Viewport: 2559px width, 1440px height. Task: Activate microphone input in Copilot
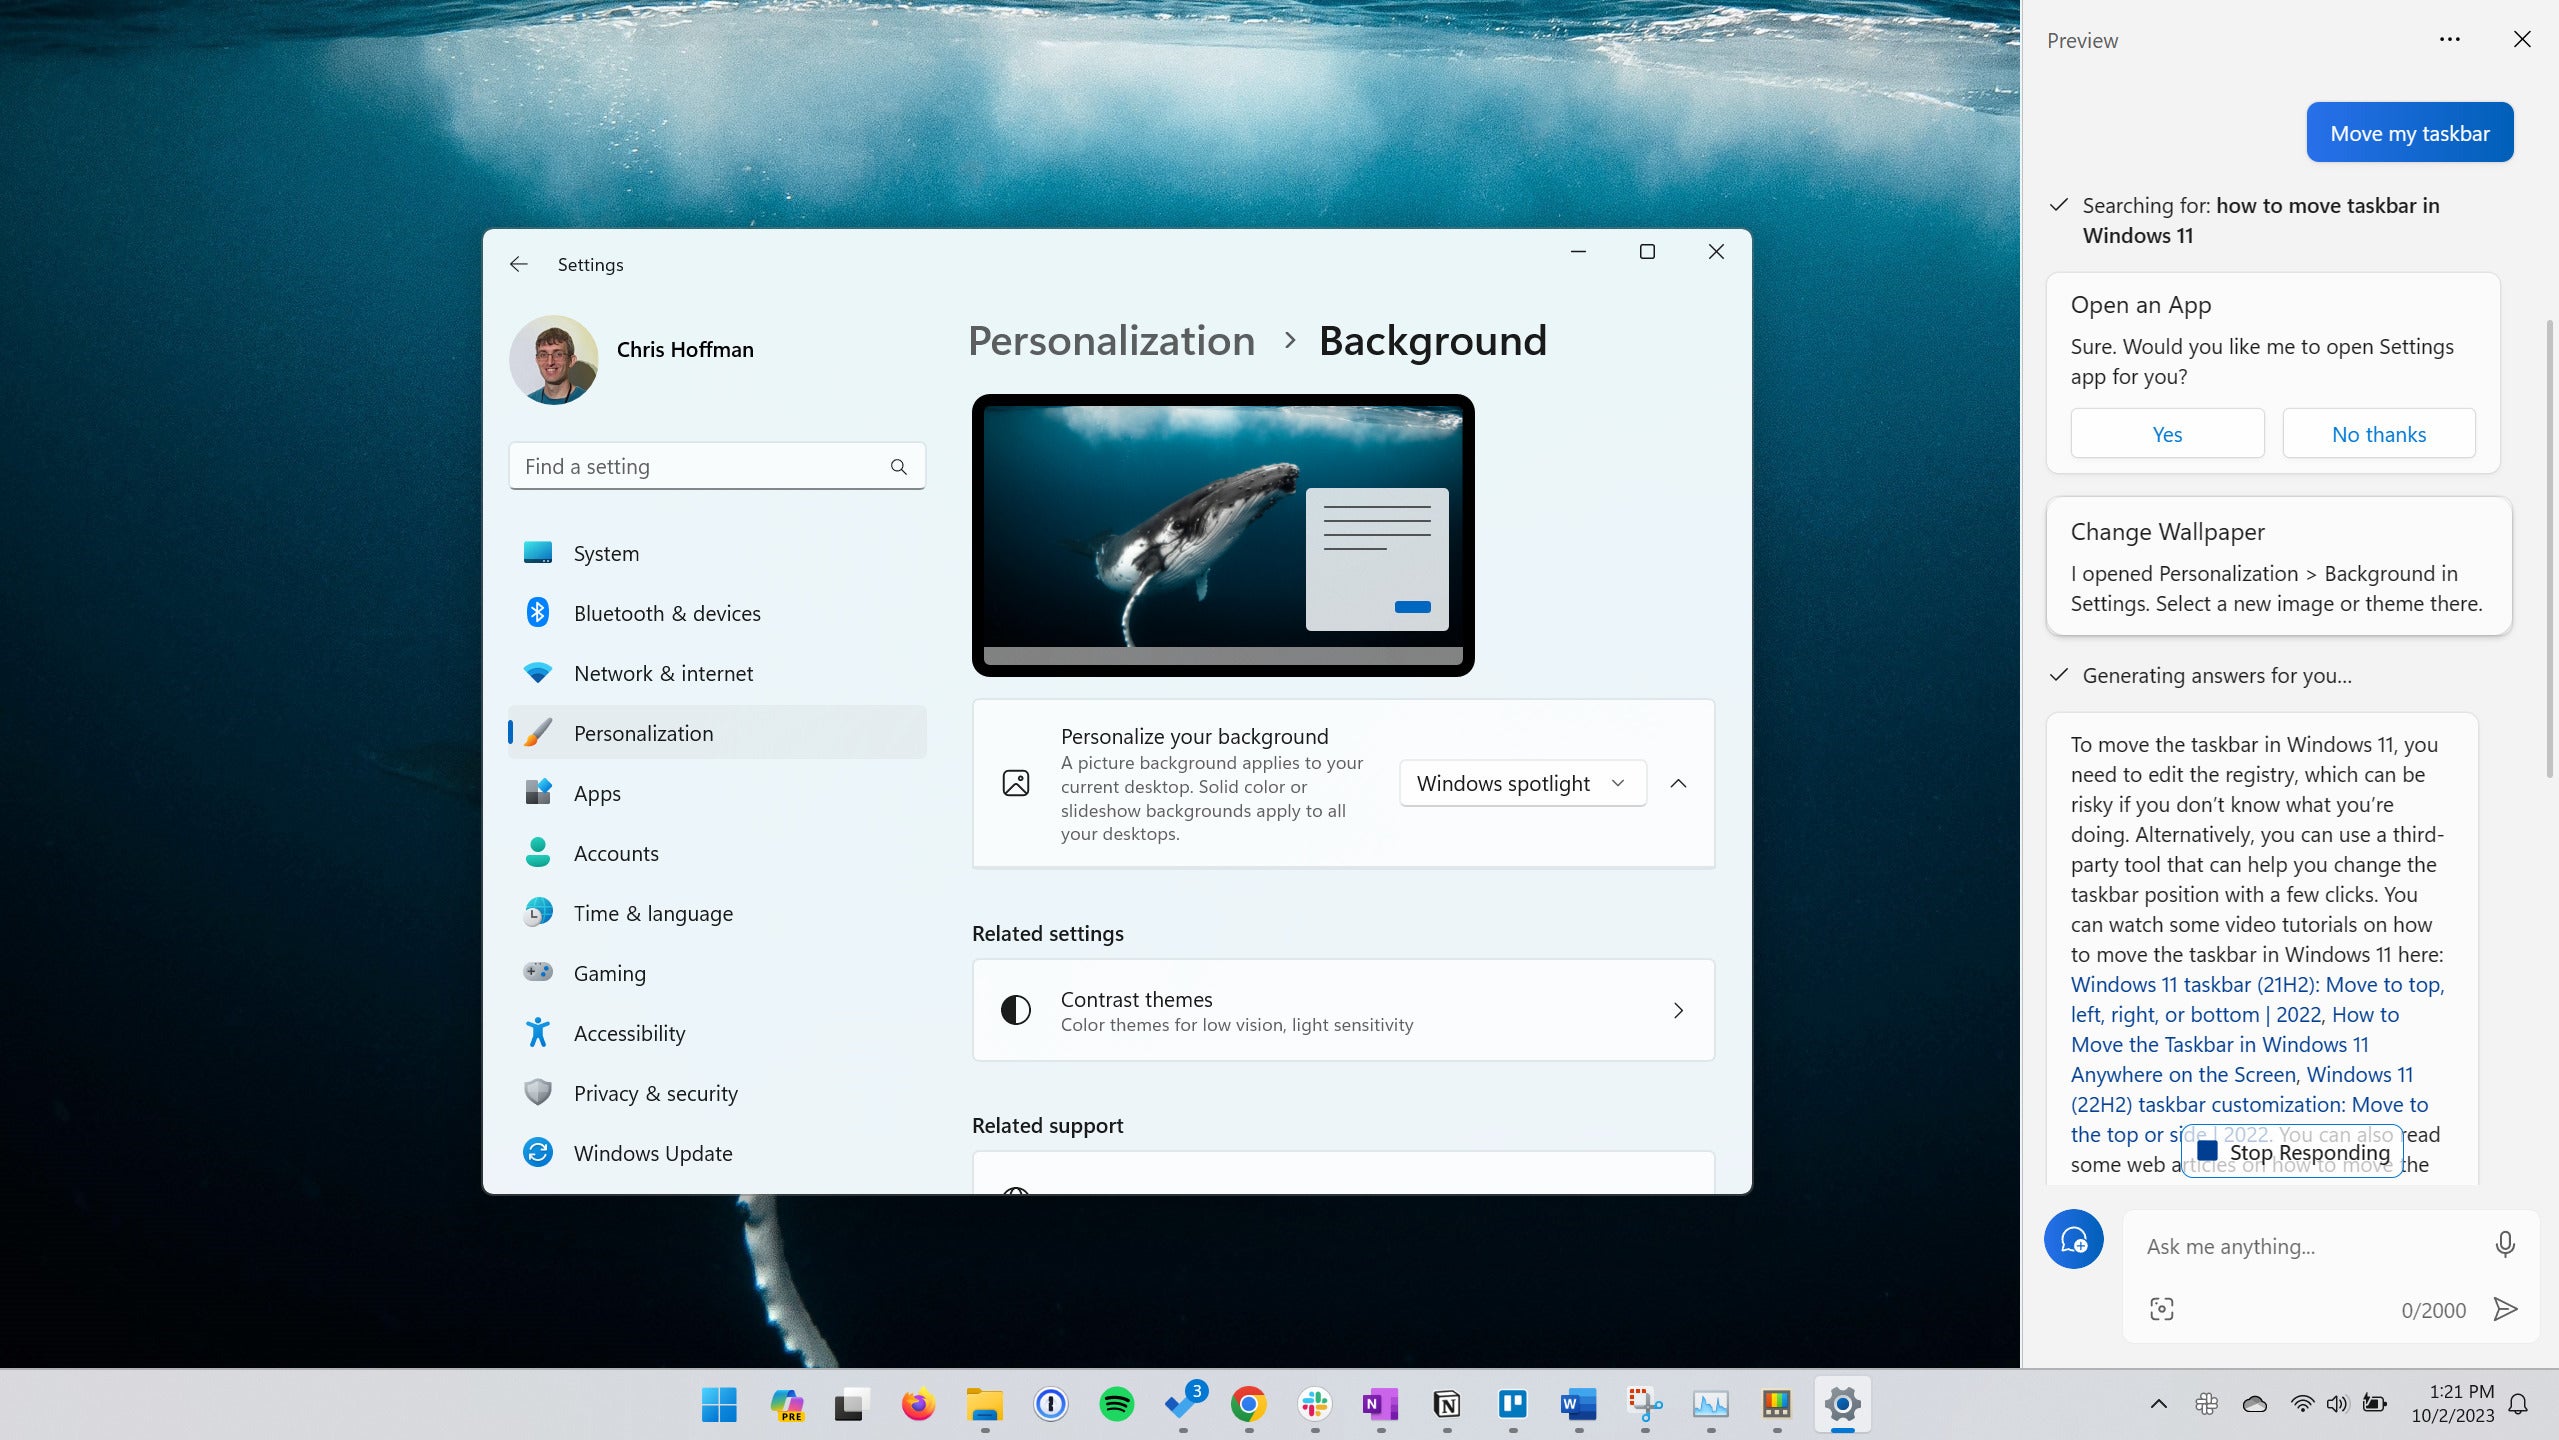point(2504,1245)
